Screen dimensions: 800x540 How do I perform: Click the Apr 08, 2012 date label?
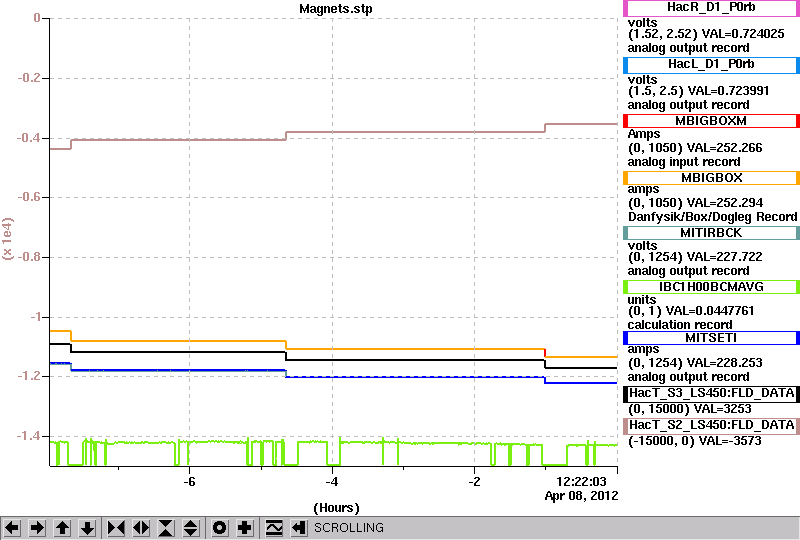tap(581, 496)
